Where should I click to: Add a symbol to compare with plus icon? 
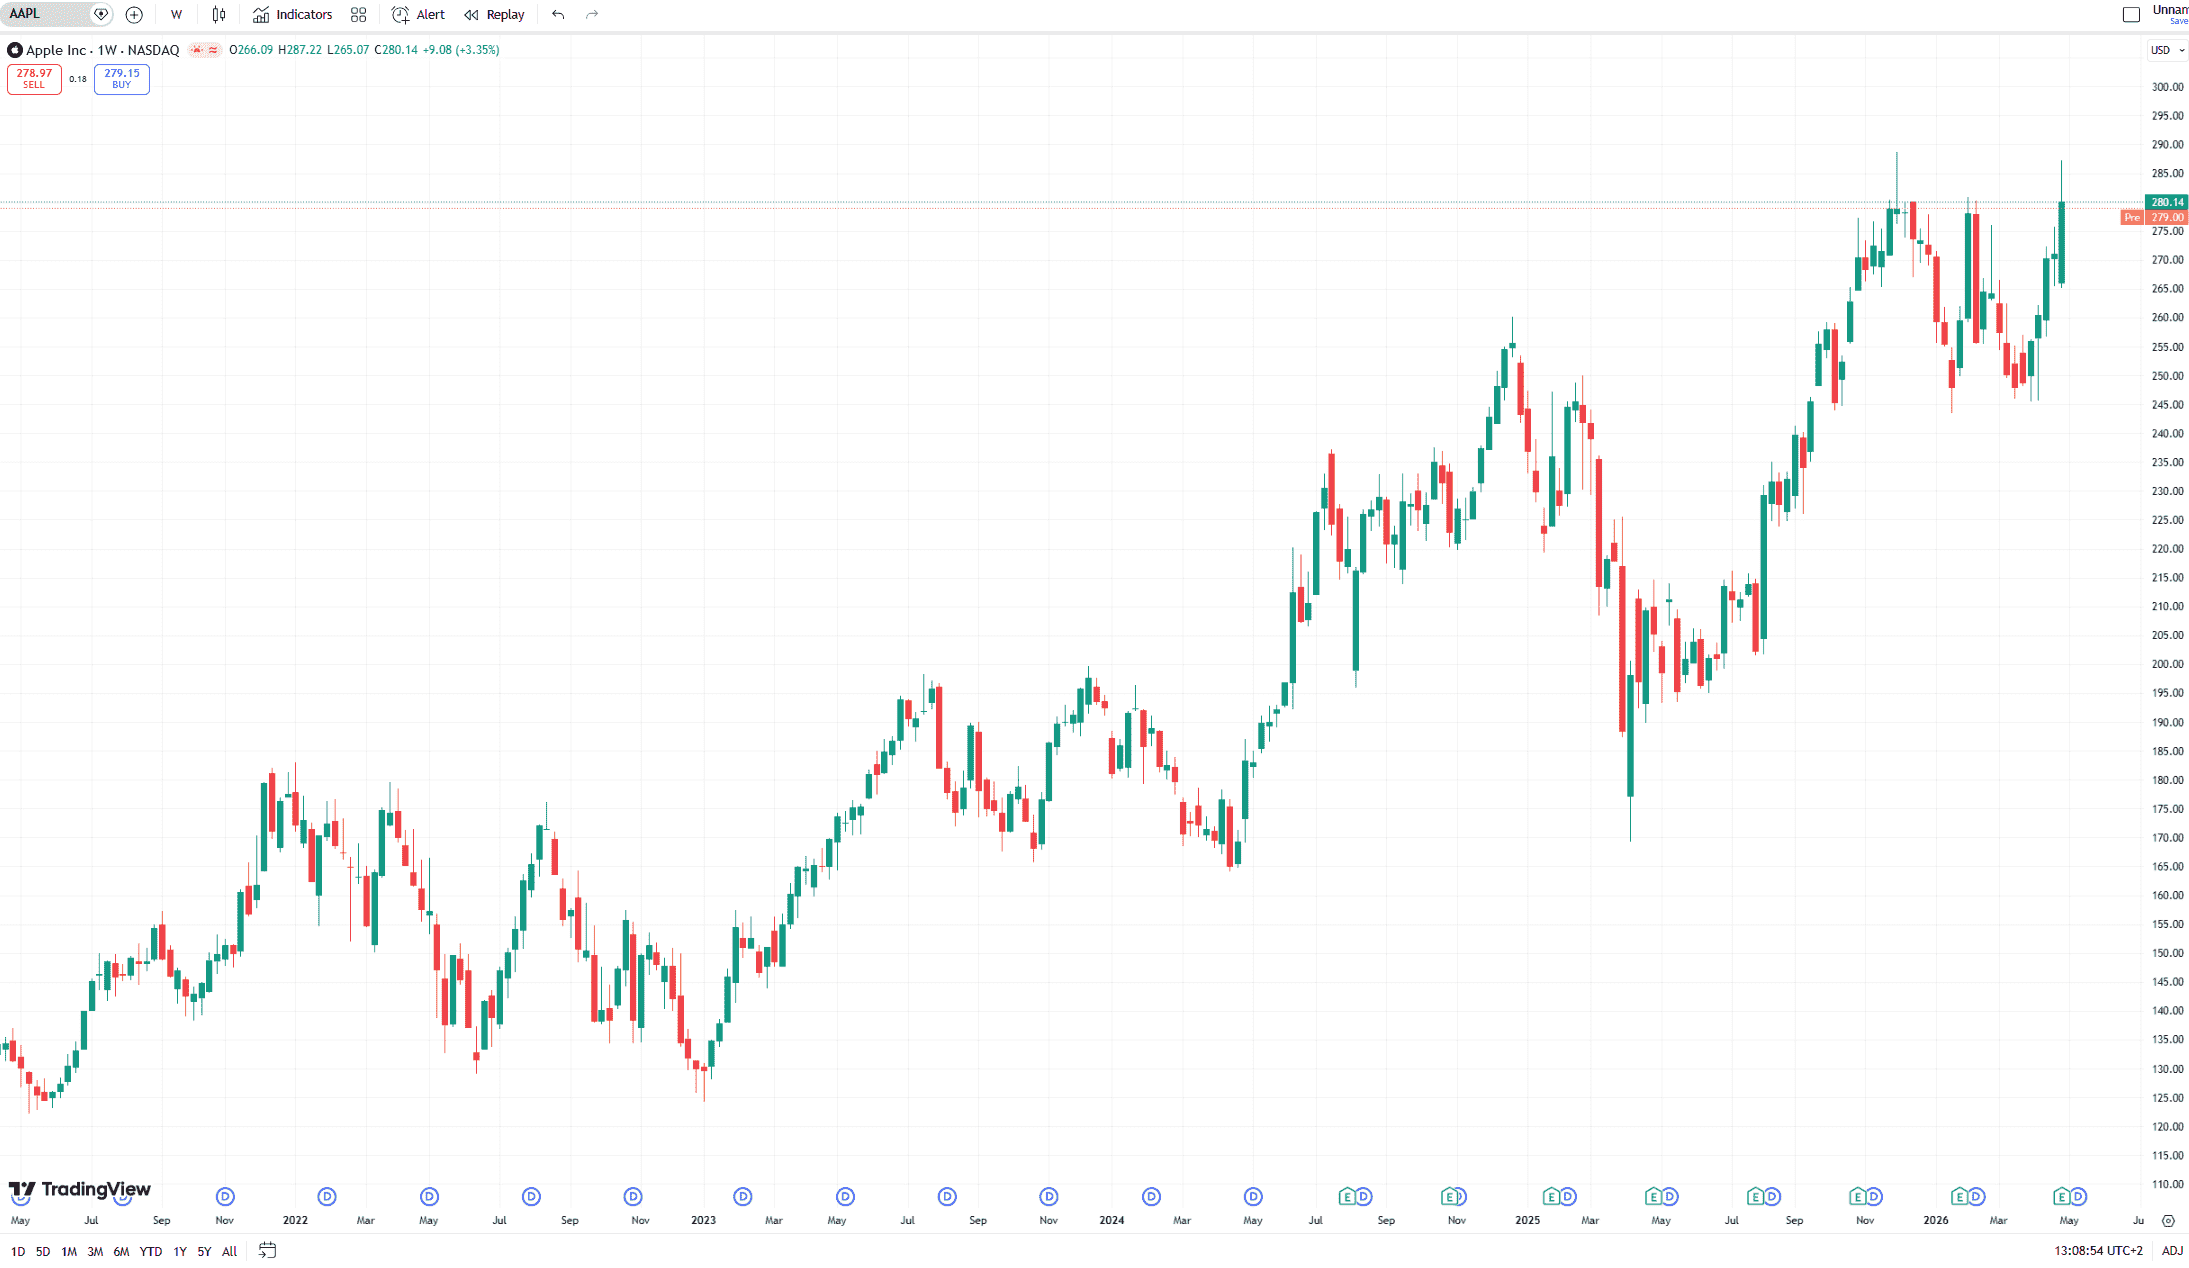(x=134, y=14)
